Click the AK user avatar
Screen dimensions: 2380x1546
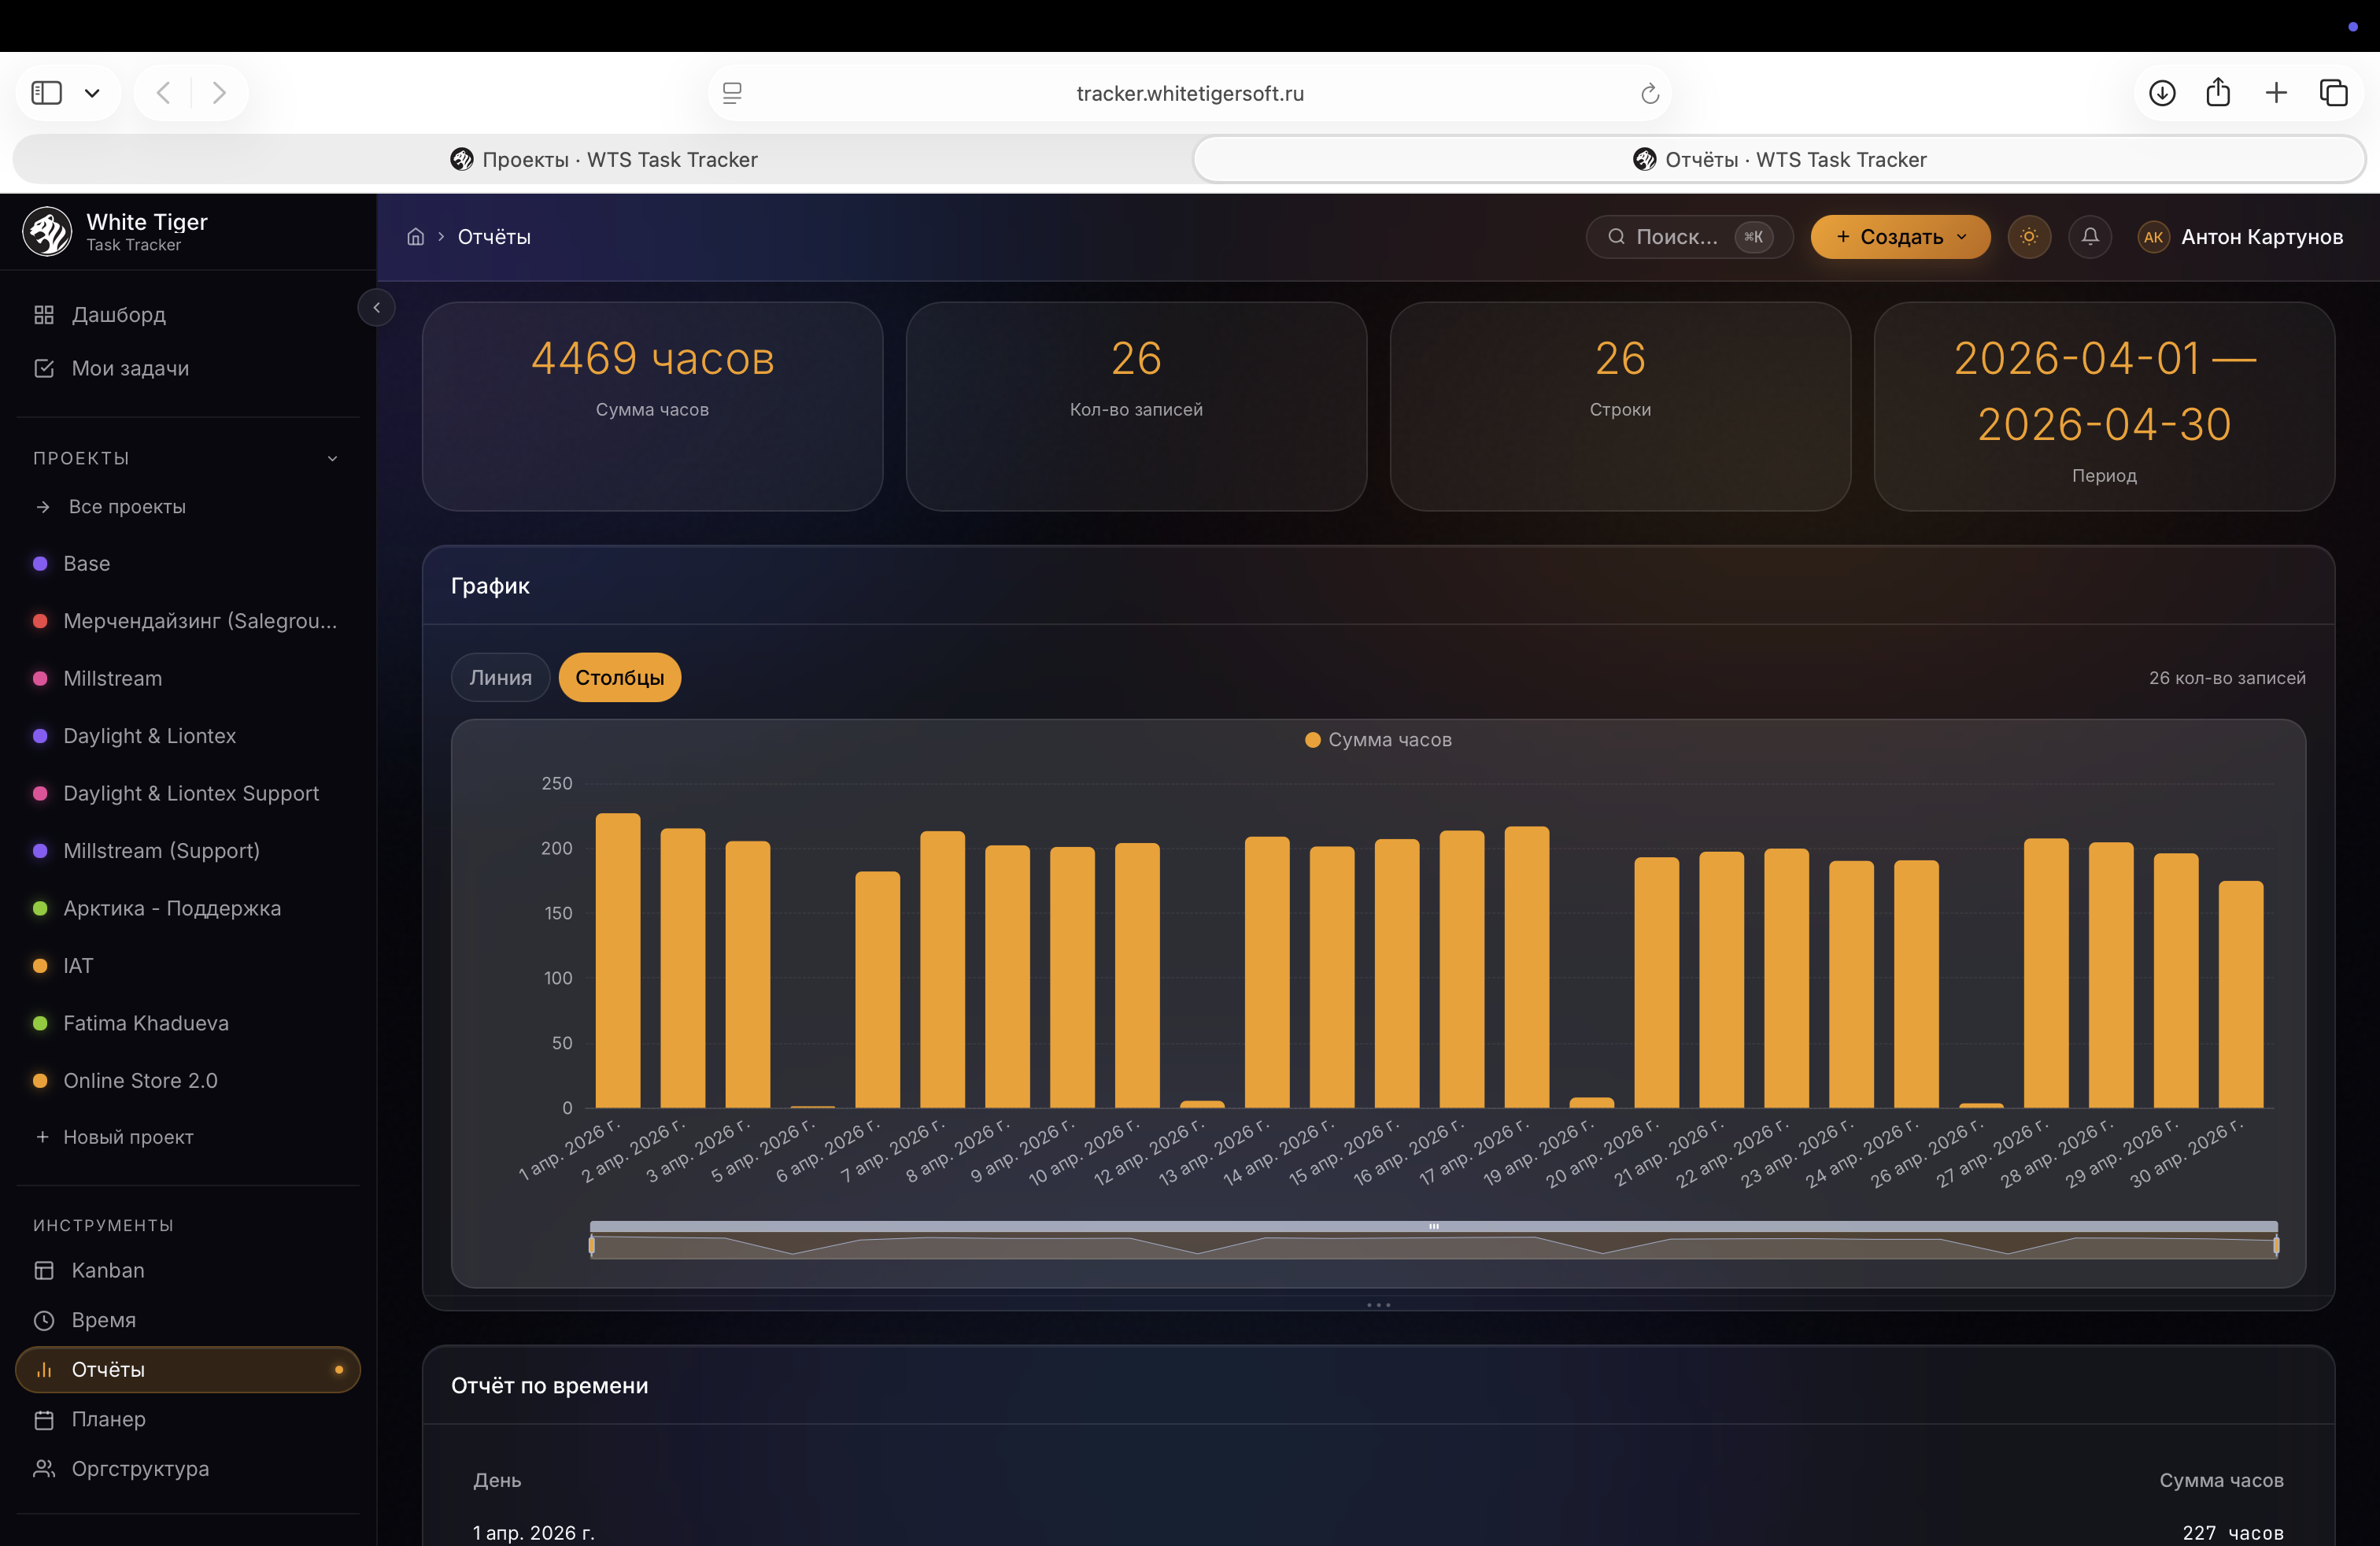[2153, 237]
